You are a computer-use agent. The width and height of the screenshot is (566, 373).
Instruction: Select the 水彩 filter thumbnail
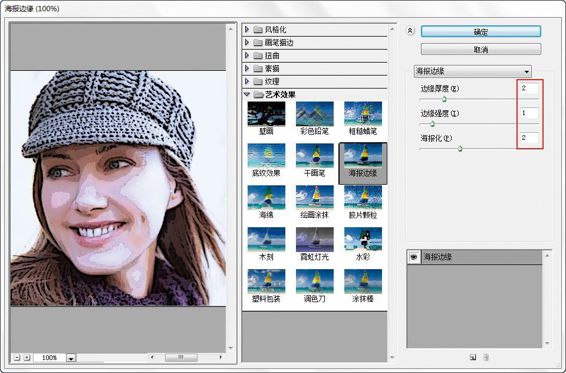pos(363,244)
